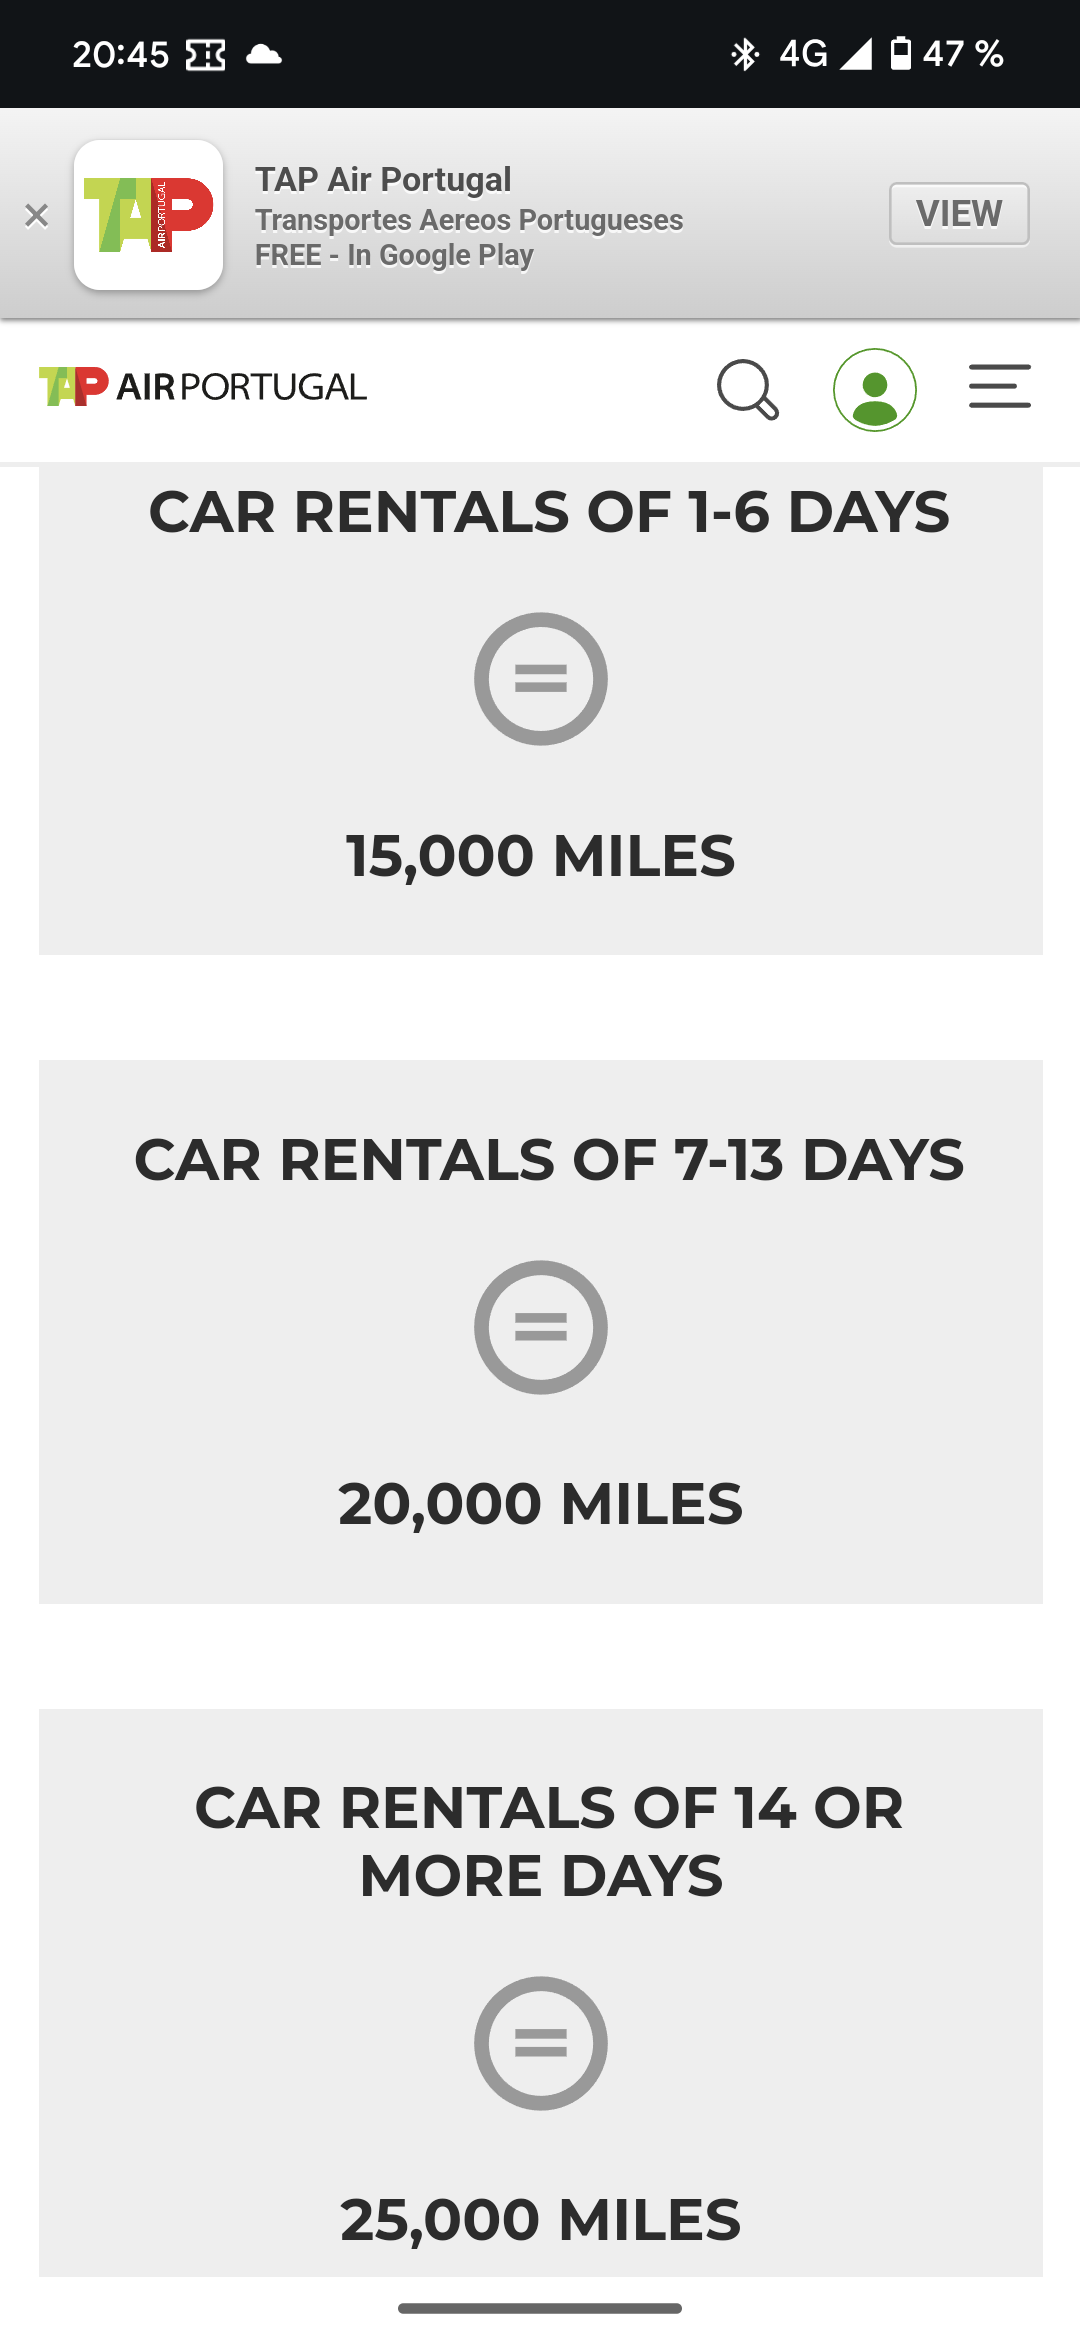Tap the TAP Air Portugal app icon

[148, 215]
